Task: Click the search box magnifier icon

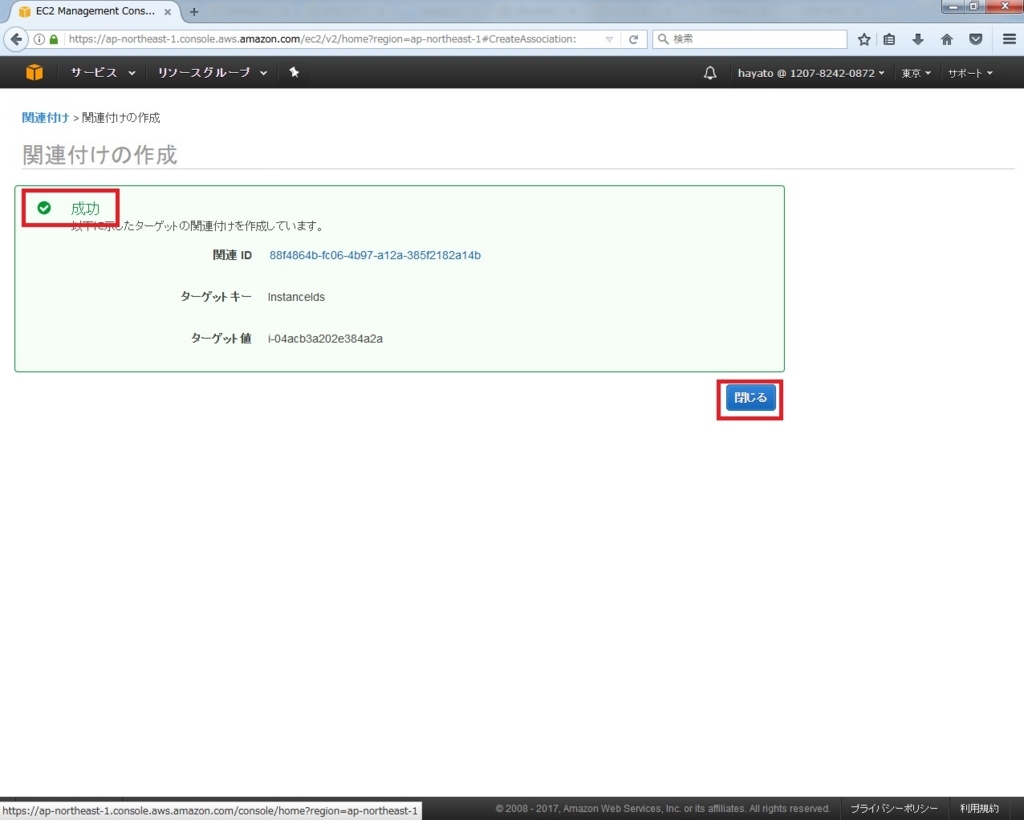Action: (x=663, y=39)
